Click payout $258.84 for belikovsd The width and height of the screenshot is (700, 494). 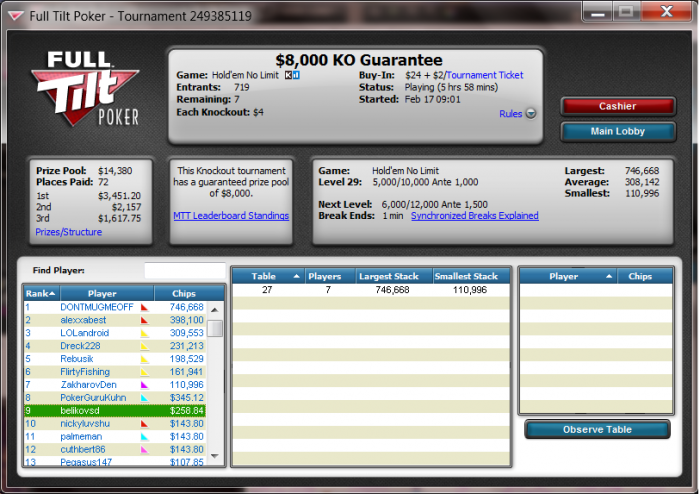pos(187,411)
